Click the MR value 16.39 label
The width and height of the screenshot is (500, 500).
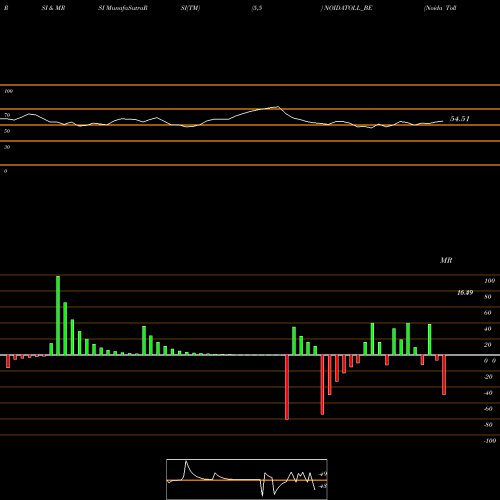(x=465, y=292)
